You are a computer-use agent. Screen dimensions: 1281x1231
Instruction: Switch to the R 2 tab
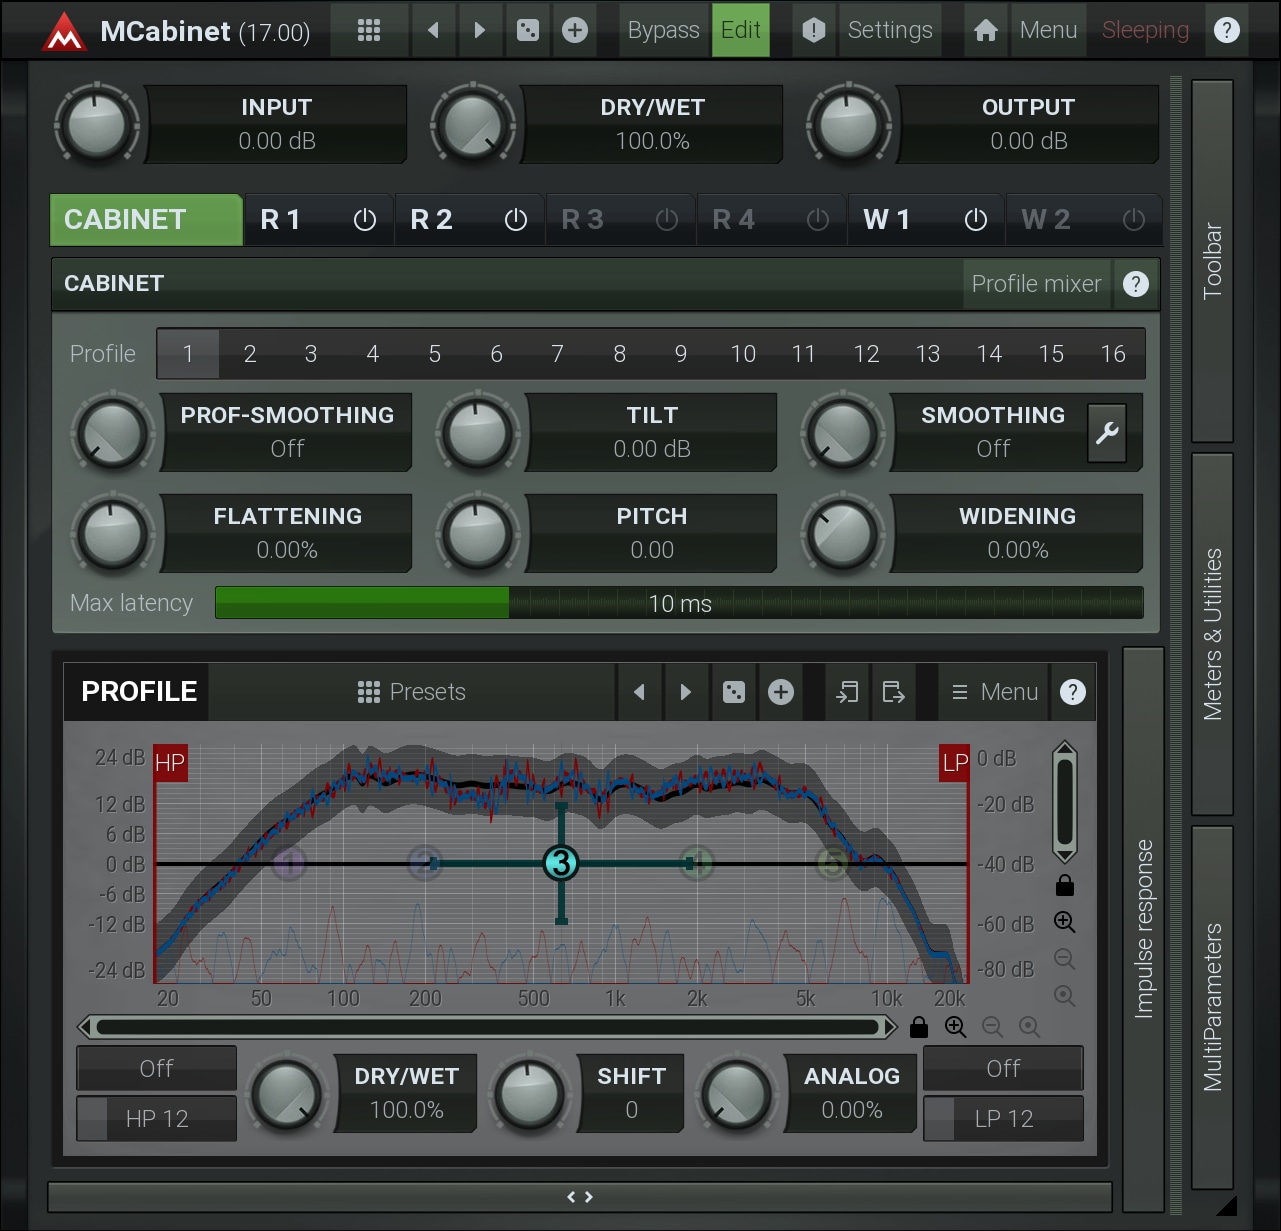432,220
